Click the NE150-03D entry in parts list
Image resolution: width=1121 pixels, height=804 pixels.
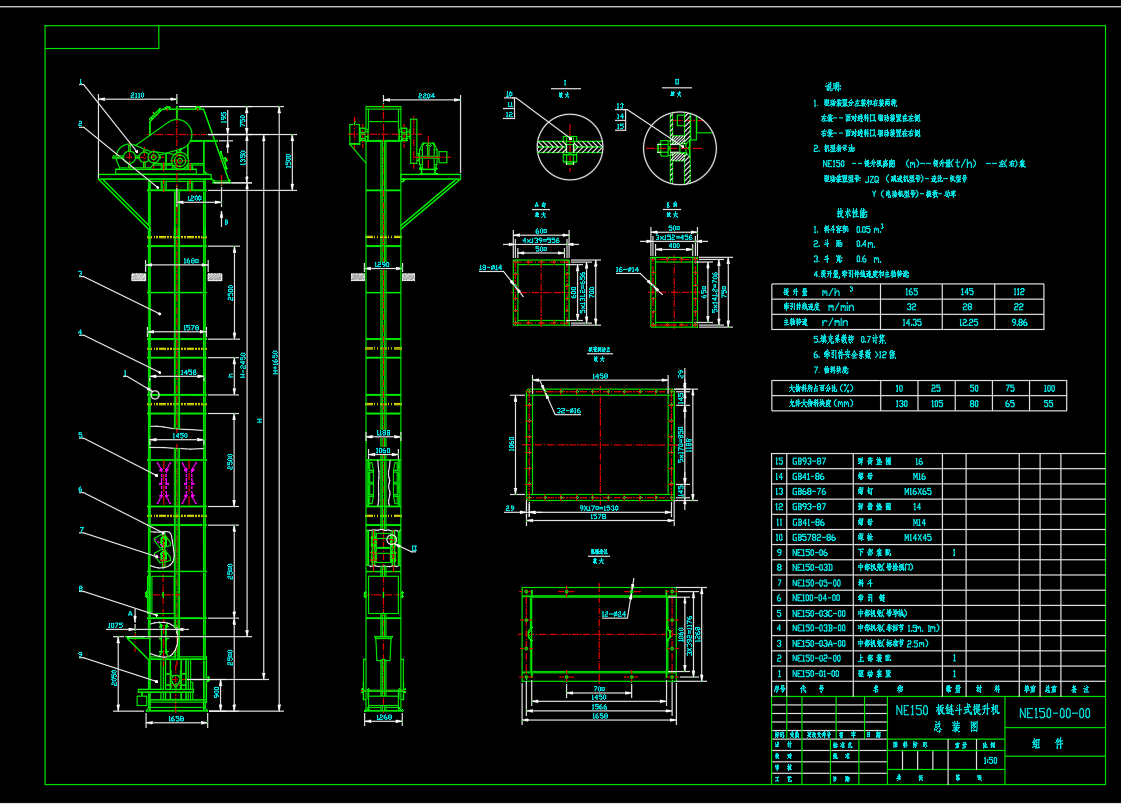812,568
